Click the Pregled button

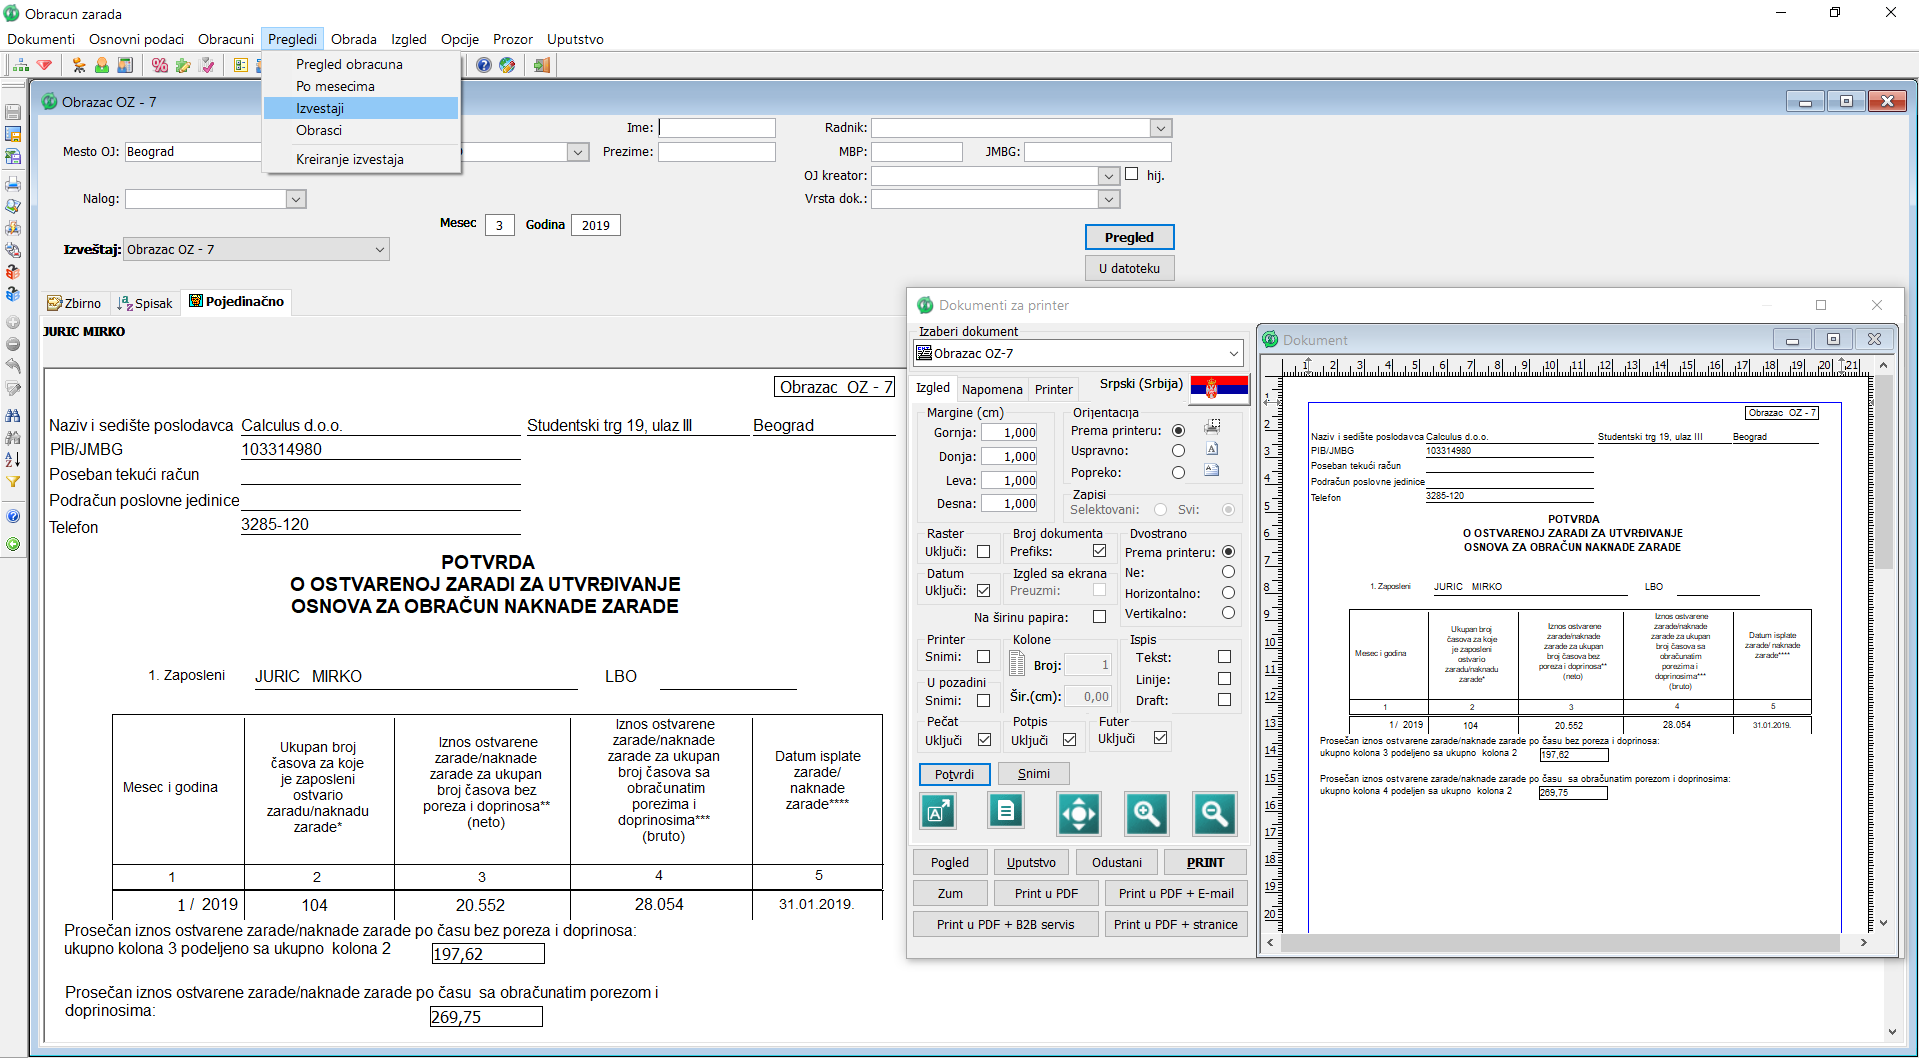[x=1129, y=237]
